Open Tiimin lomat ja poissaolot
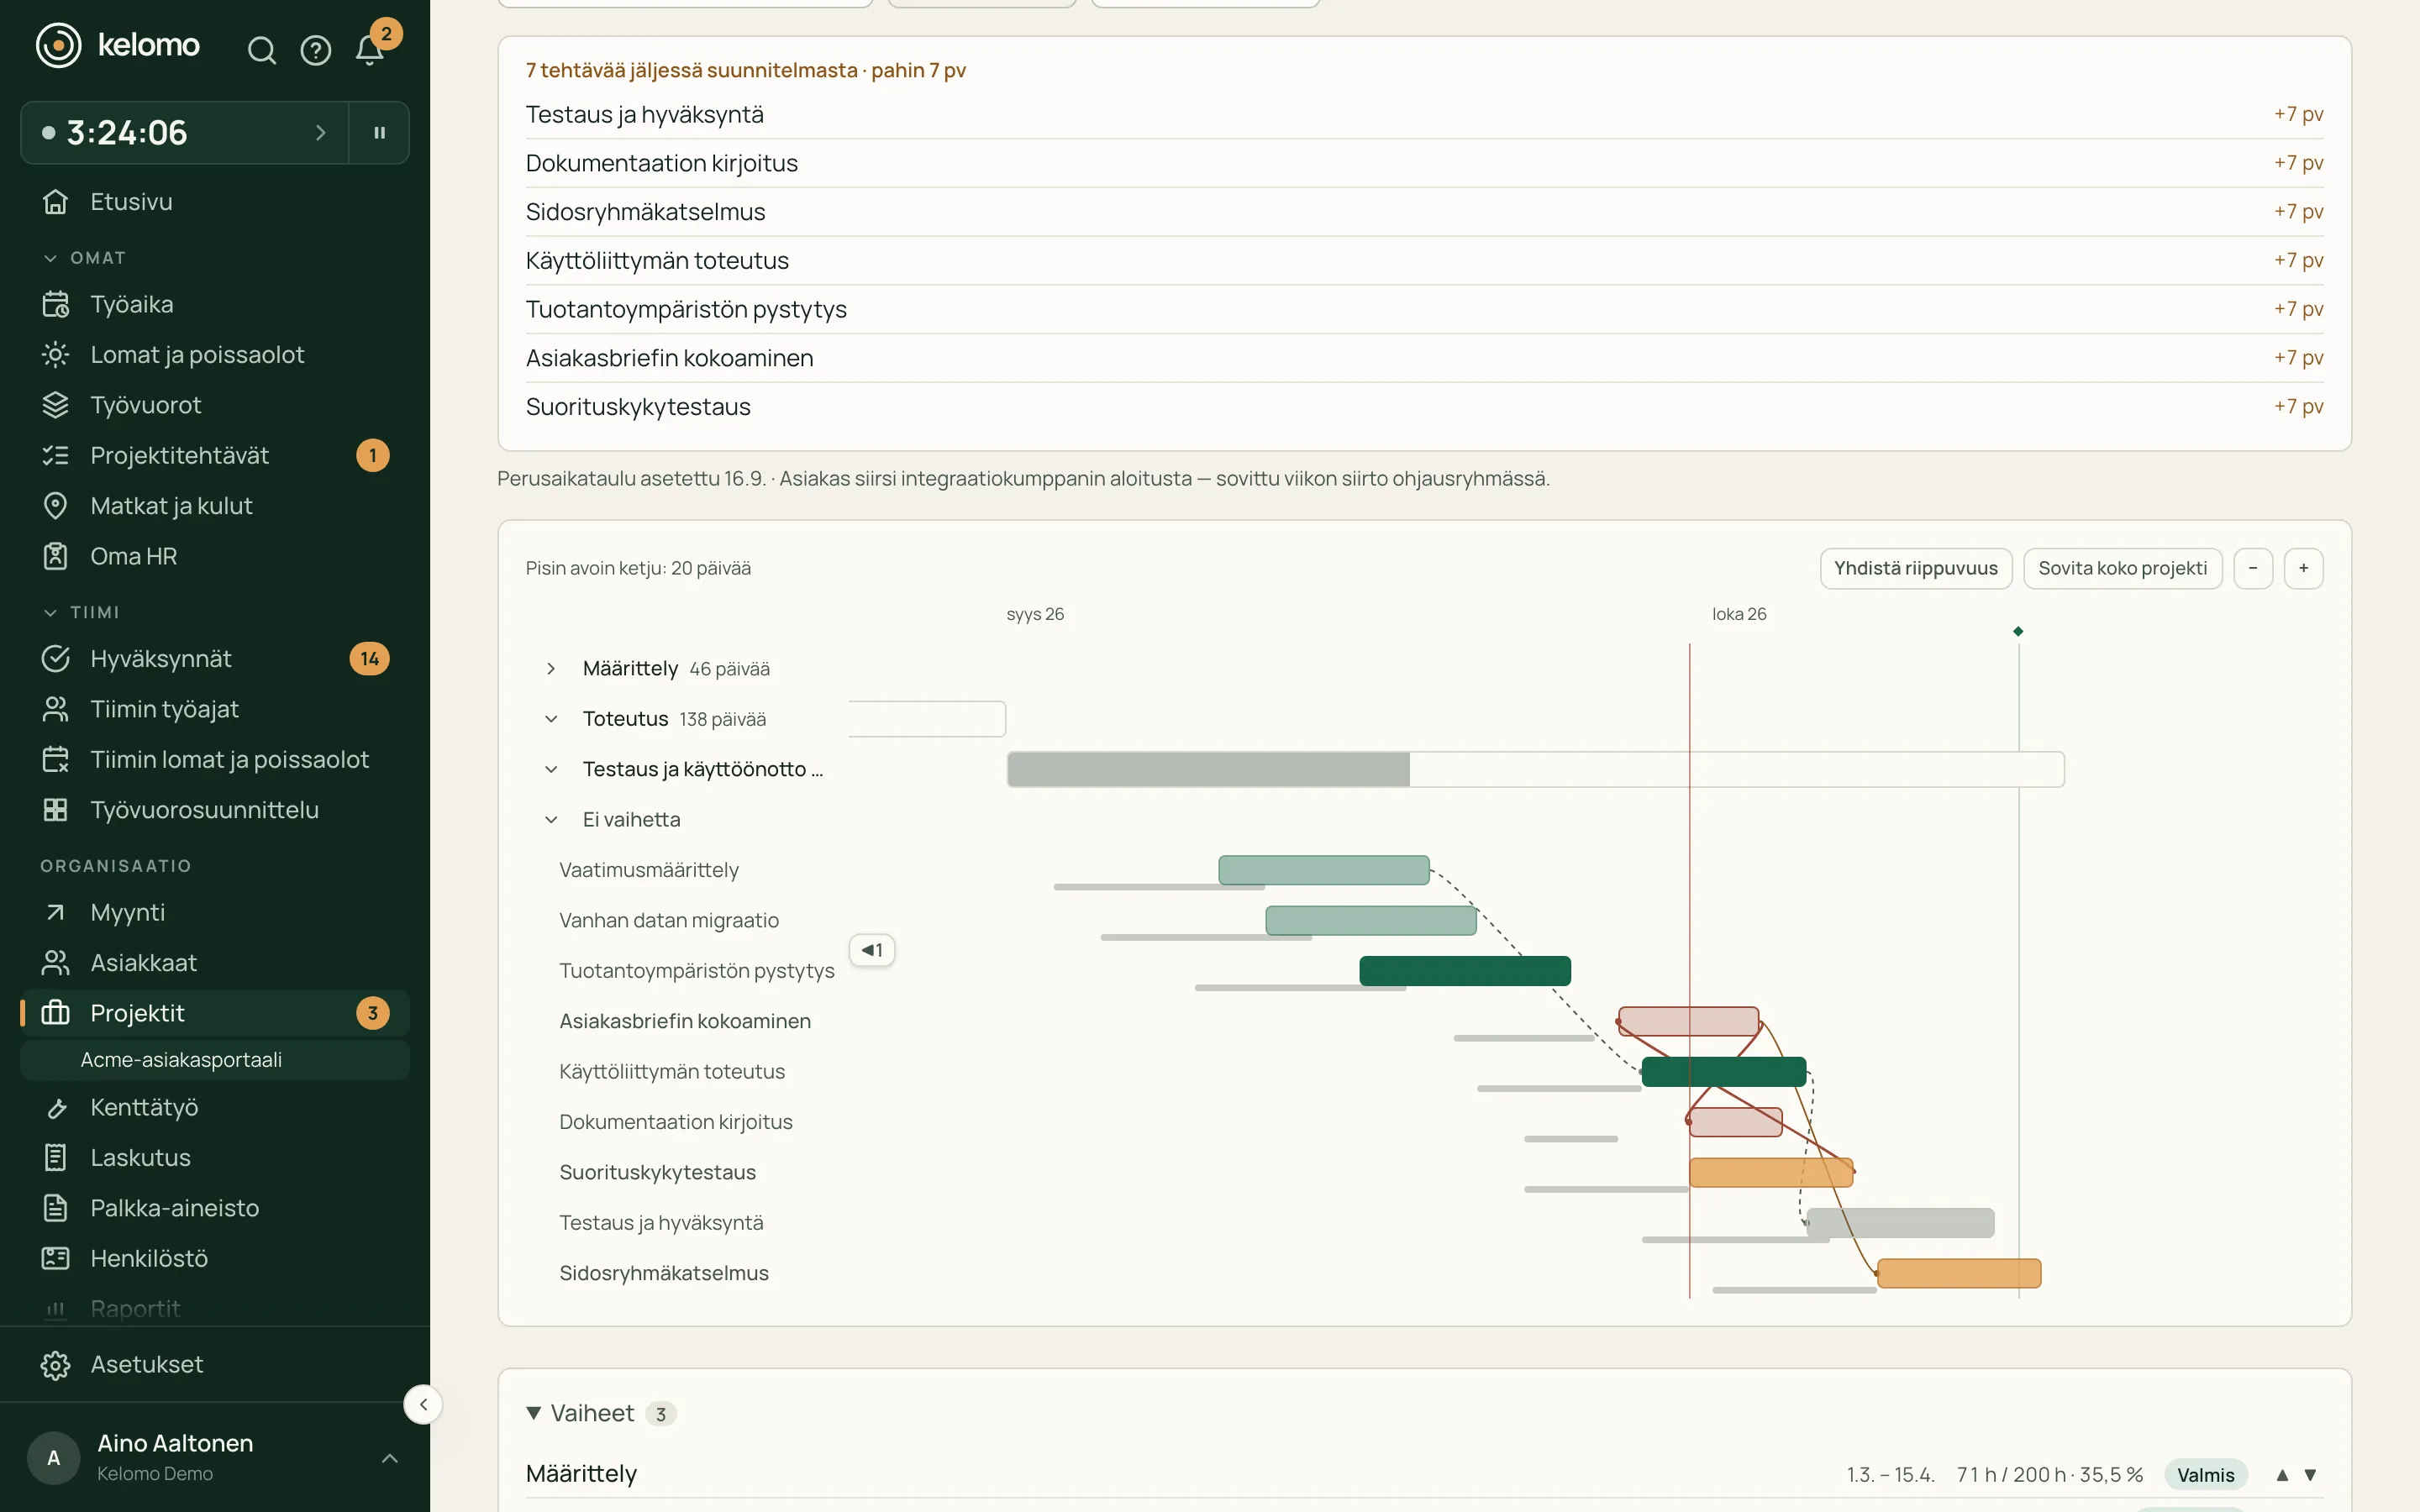 [x=215, y=760]
